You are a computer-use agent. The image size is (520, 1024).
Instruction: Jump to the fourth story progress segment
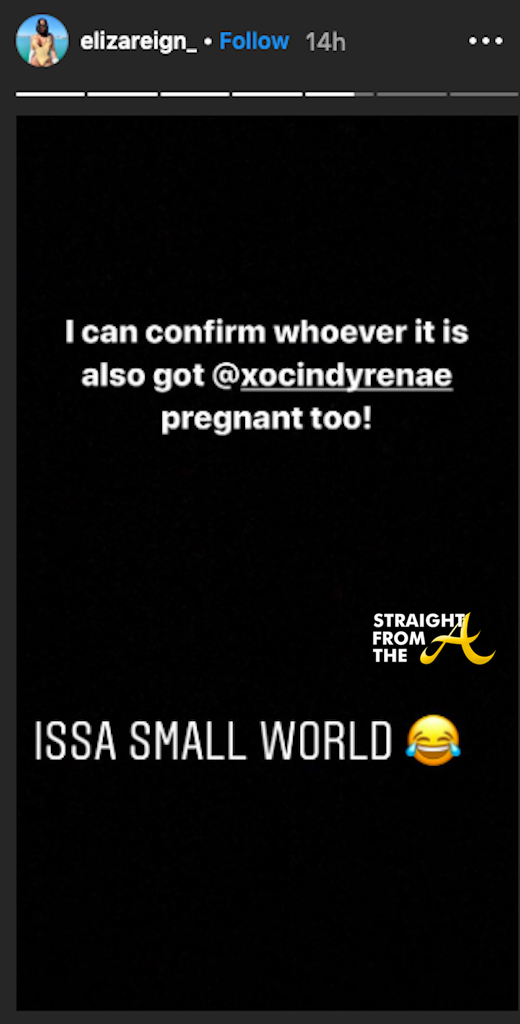(x=267, y=94)
